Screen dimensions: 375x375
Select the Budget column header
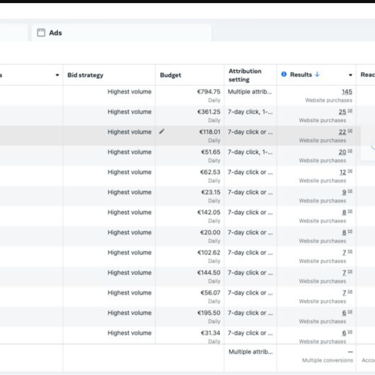pos(170,75)
